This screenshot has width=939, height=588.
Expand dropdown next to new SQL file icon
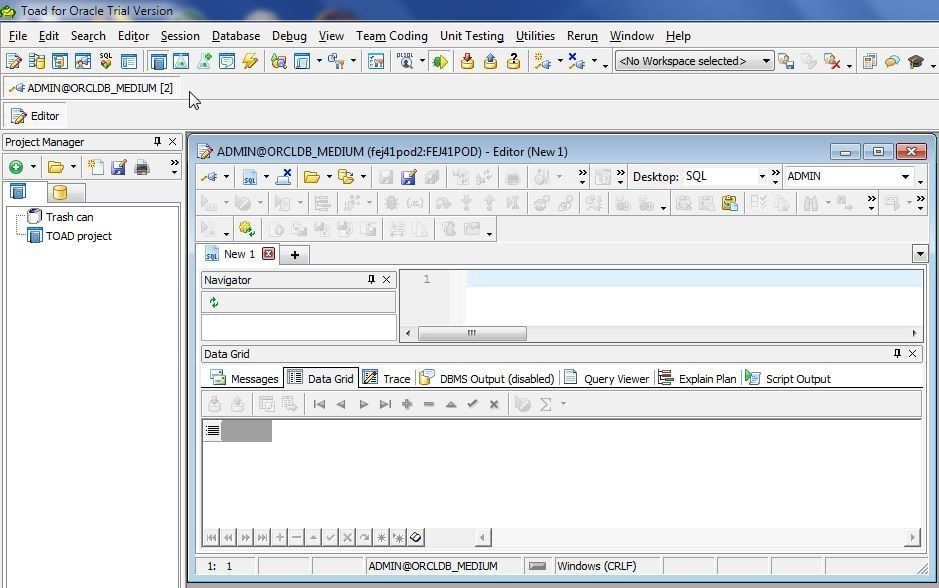[x=266, y=177]
